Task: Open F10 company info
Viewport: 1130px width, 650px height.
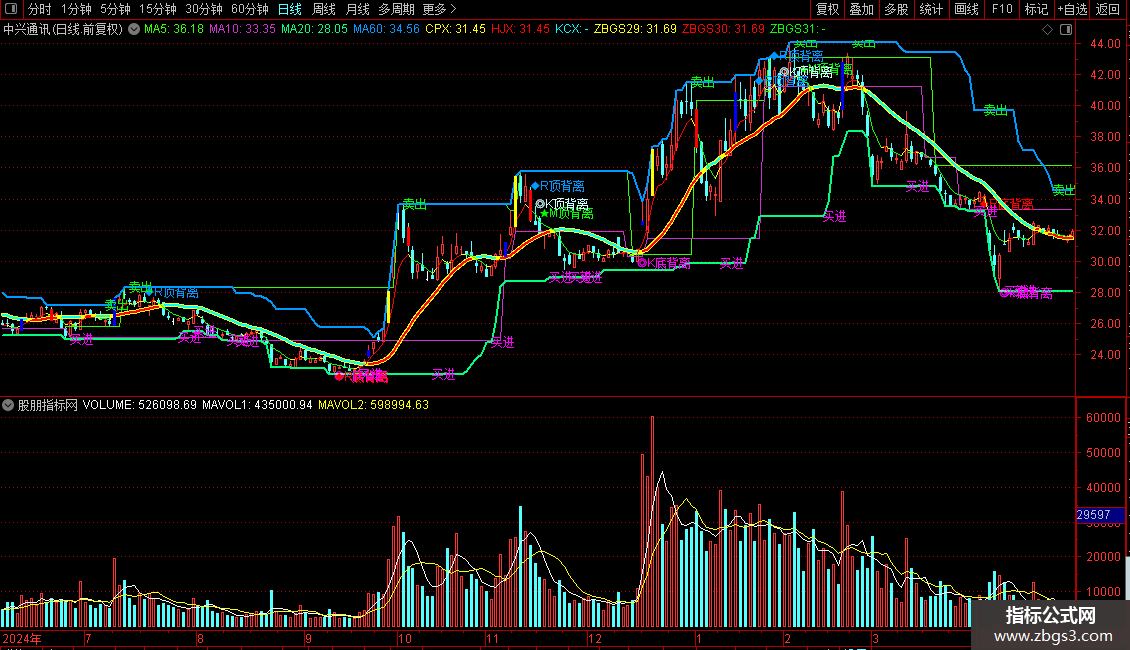Action: pyautogui.click(x=1002, y=9)
